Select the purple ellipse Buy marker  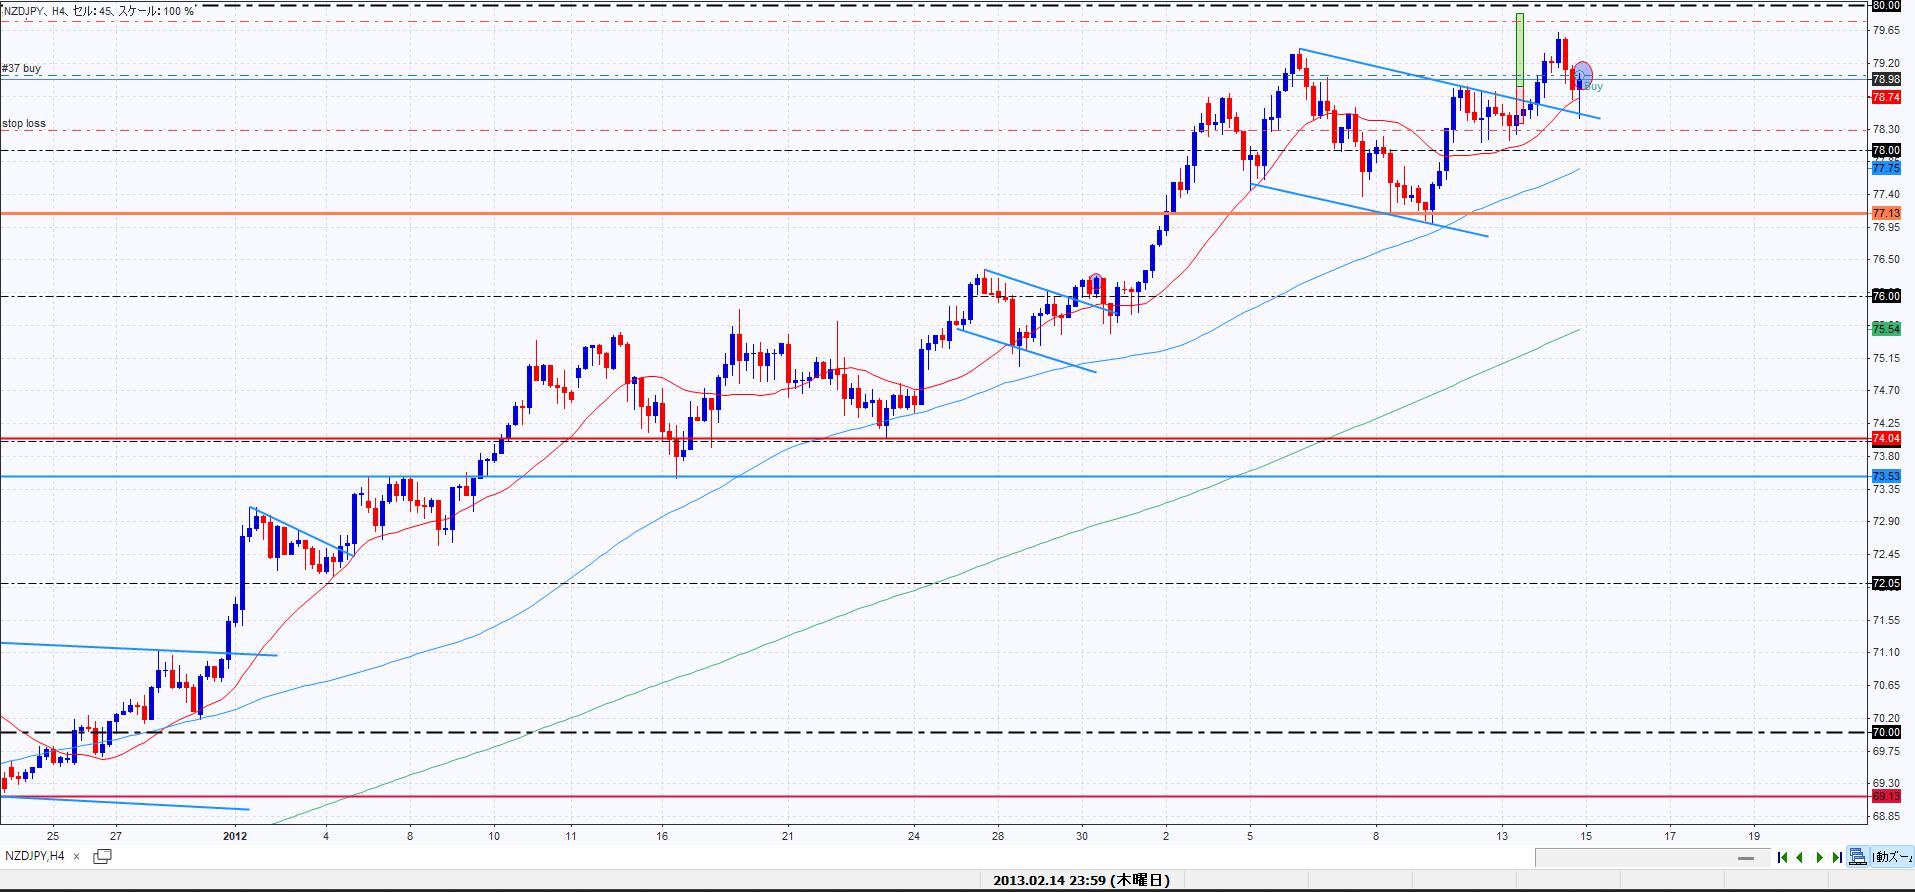[1582, 73]
